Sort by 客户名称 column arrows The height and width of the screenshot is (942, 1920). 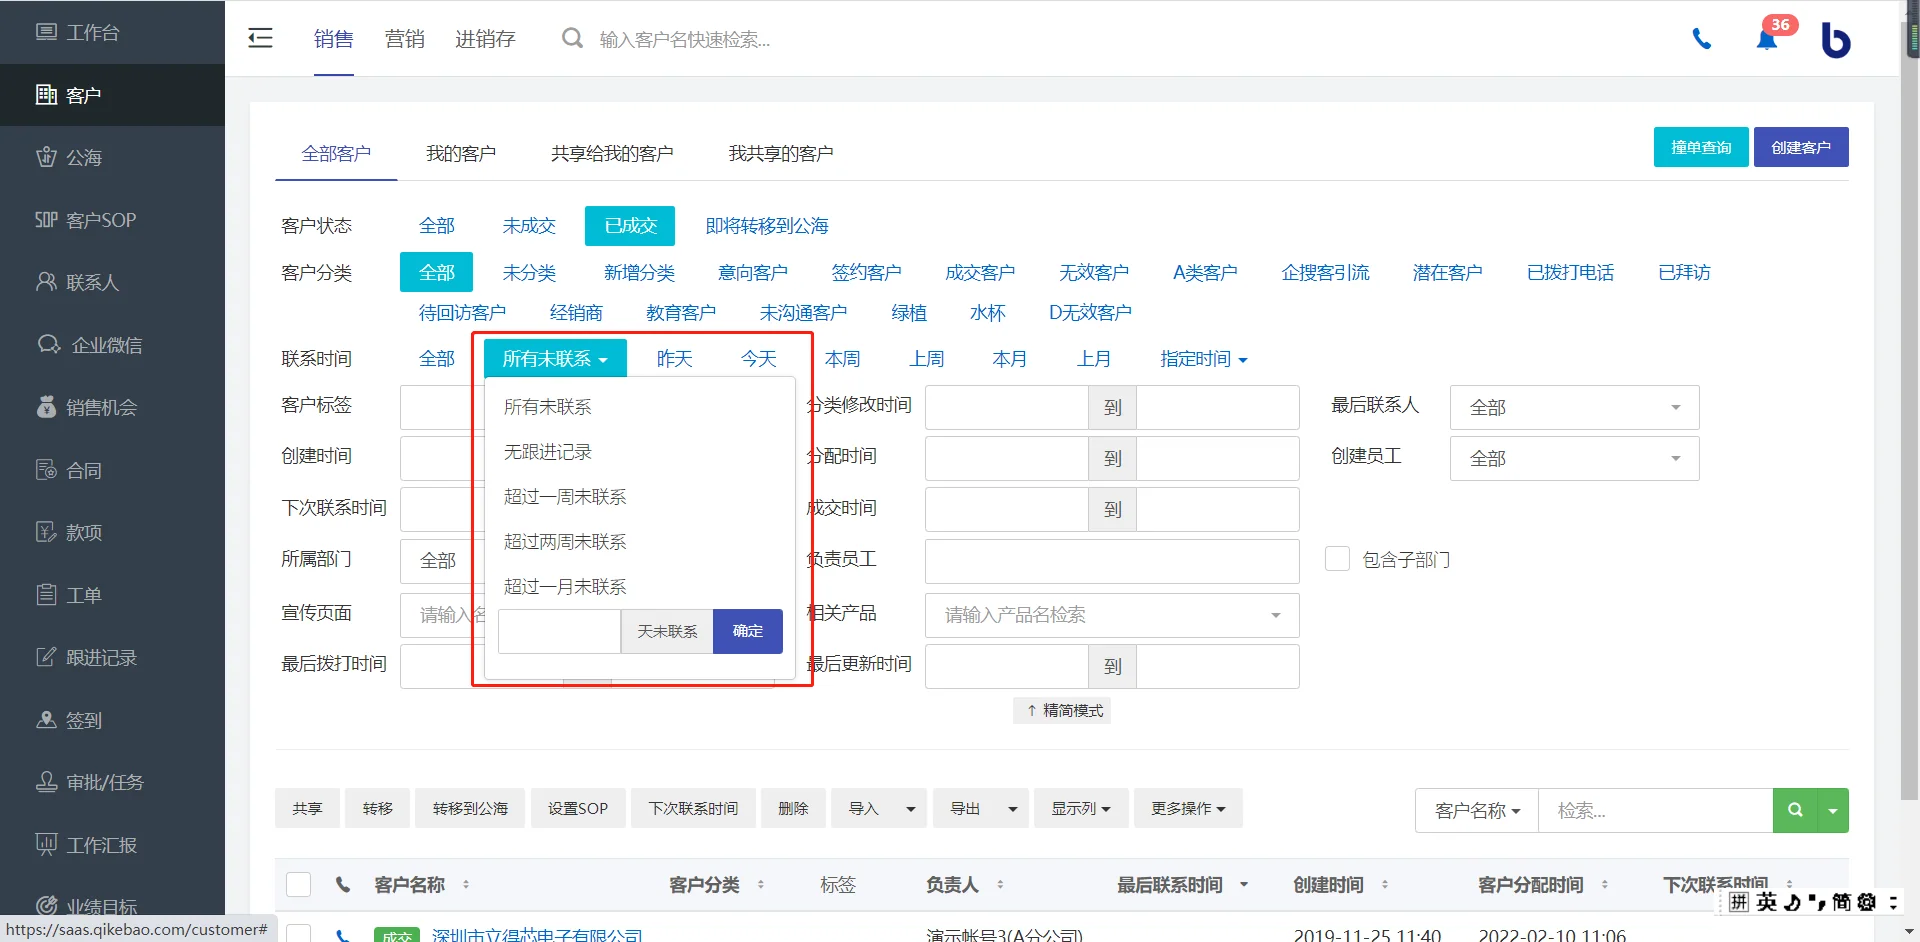point(466,884)
